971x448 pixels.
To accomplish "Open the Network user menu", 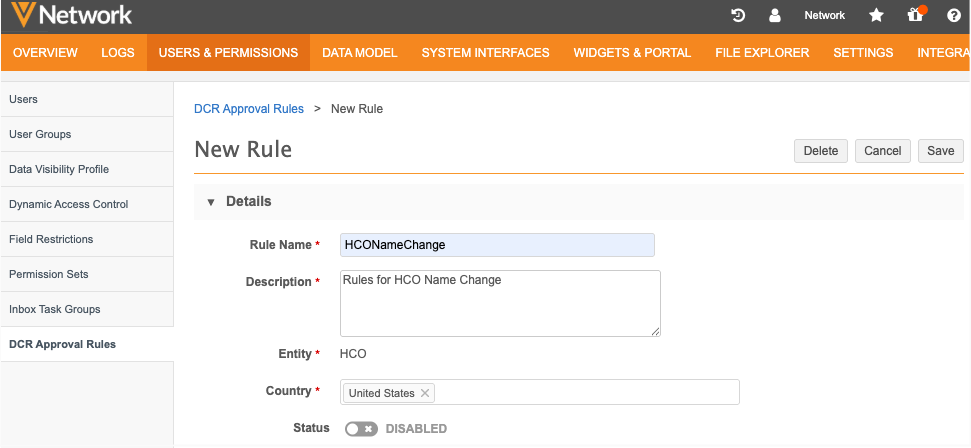I will coord(824,15).
